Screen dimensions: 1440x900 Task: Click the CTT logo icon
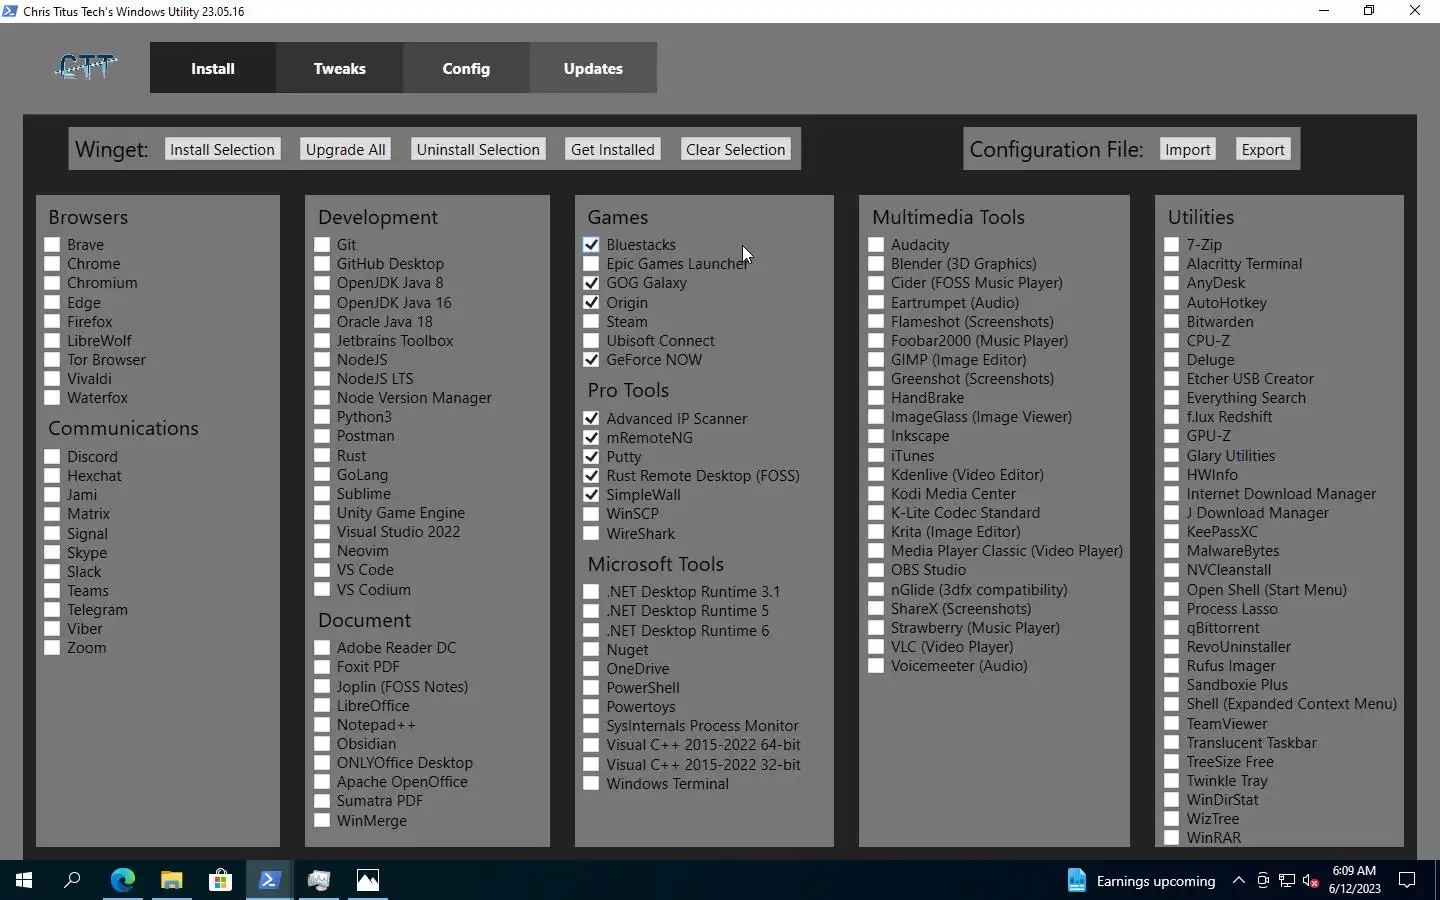(x=86, y=67)
